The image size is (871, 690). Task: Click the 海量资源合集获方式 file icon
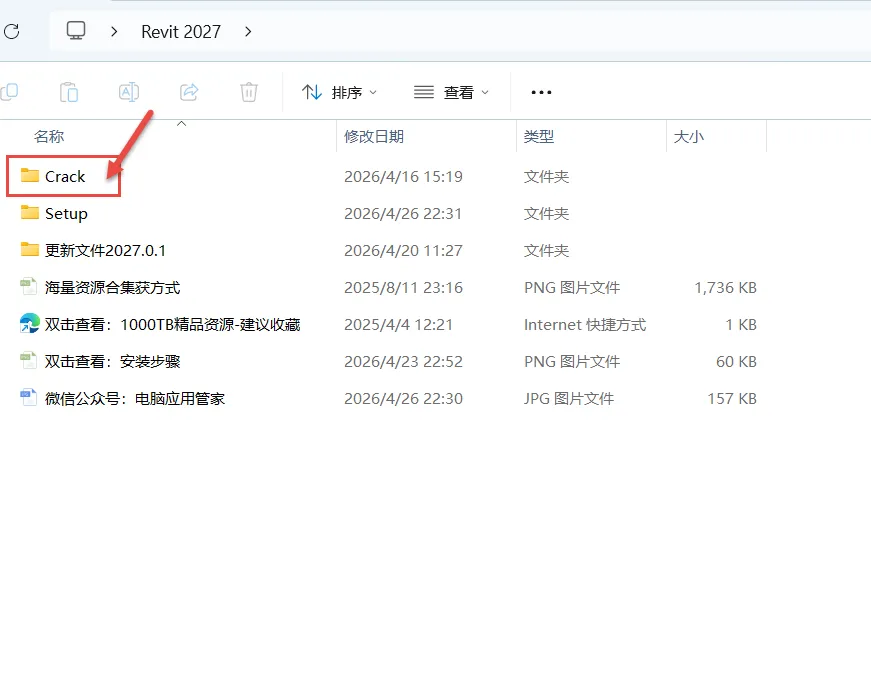28,287
